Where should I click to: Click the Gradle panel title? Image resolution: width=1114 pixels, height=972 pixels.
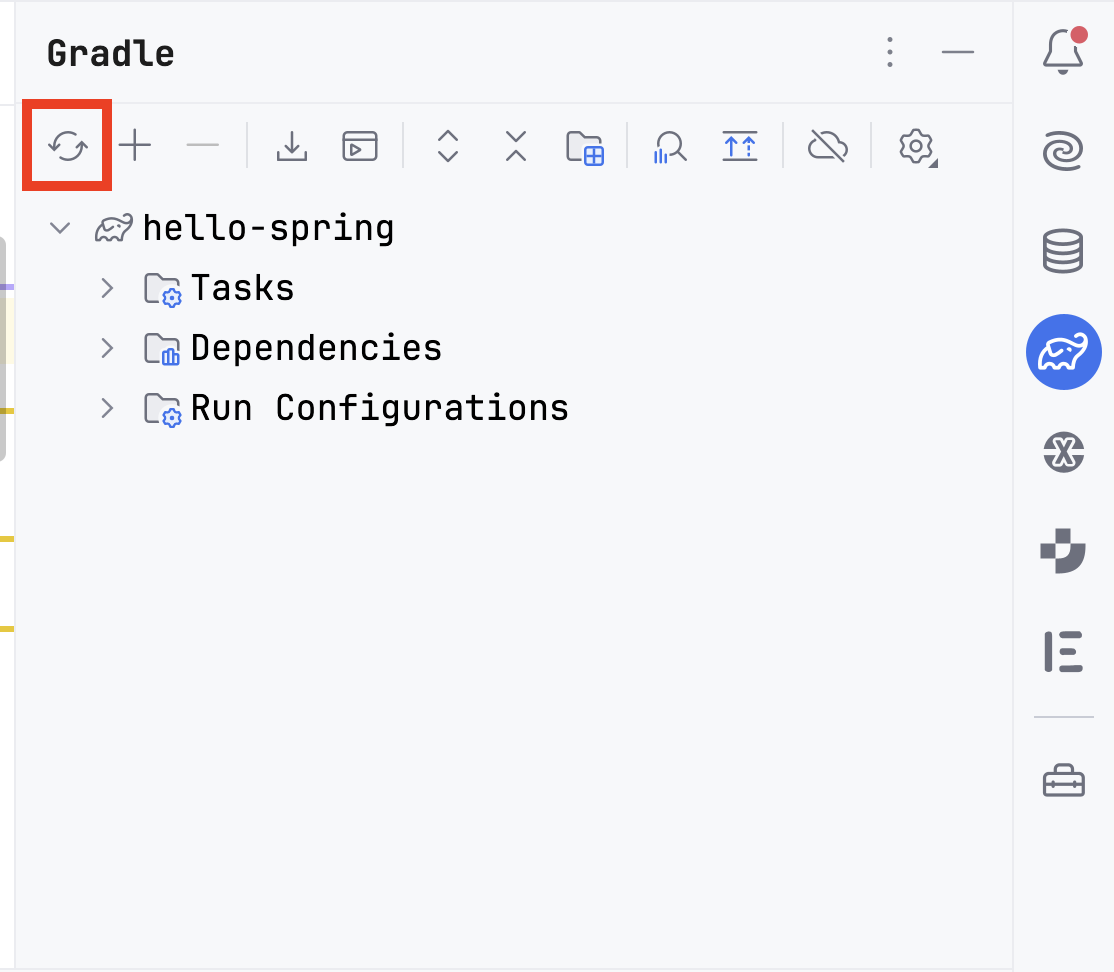(x=110, y=53)
